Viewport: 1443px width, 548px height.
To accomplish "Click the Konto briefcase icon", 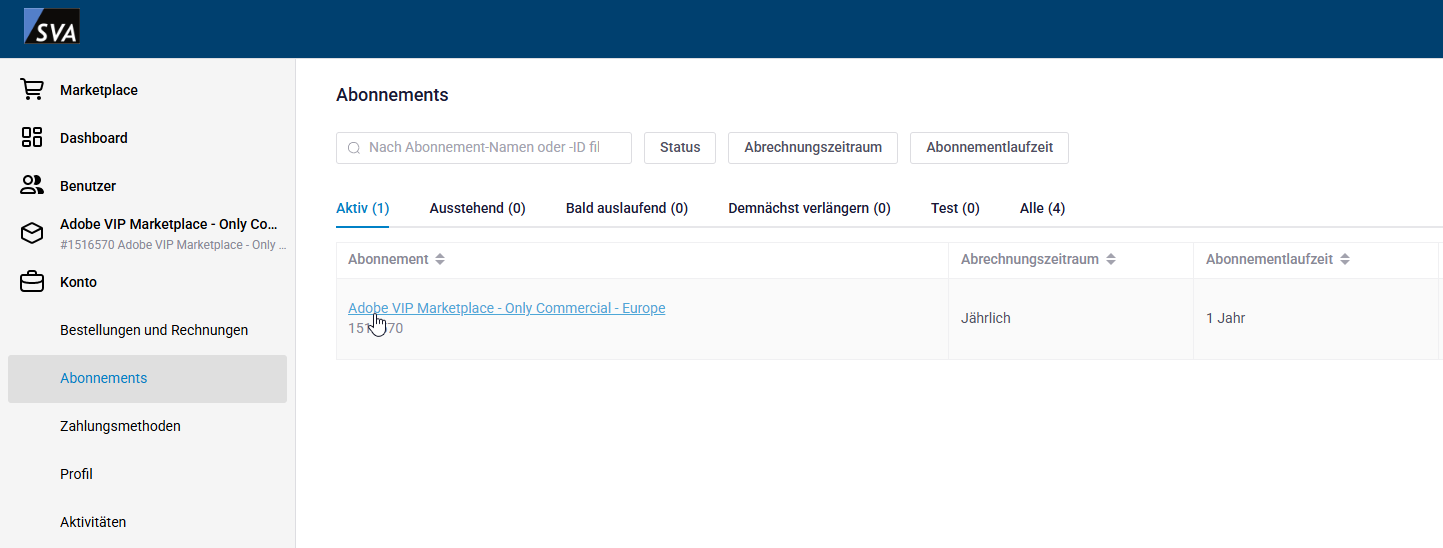I will [x=32, y=282].
